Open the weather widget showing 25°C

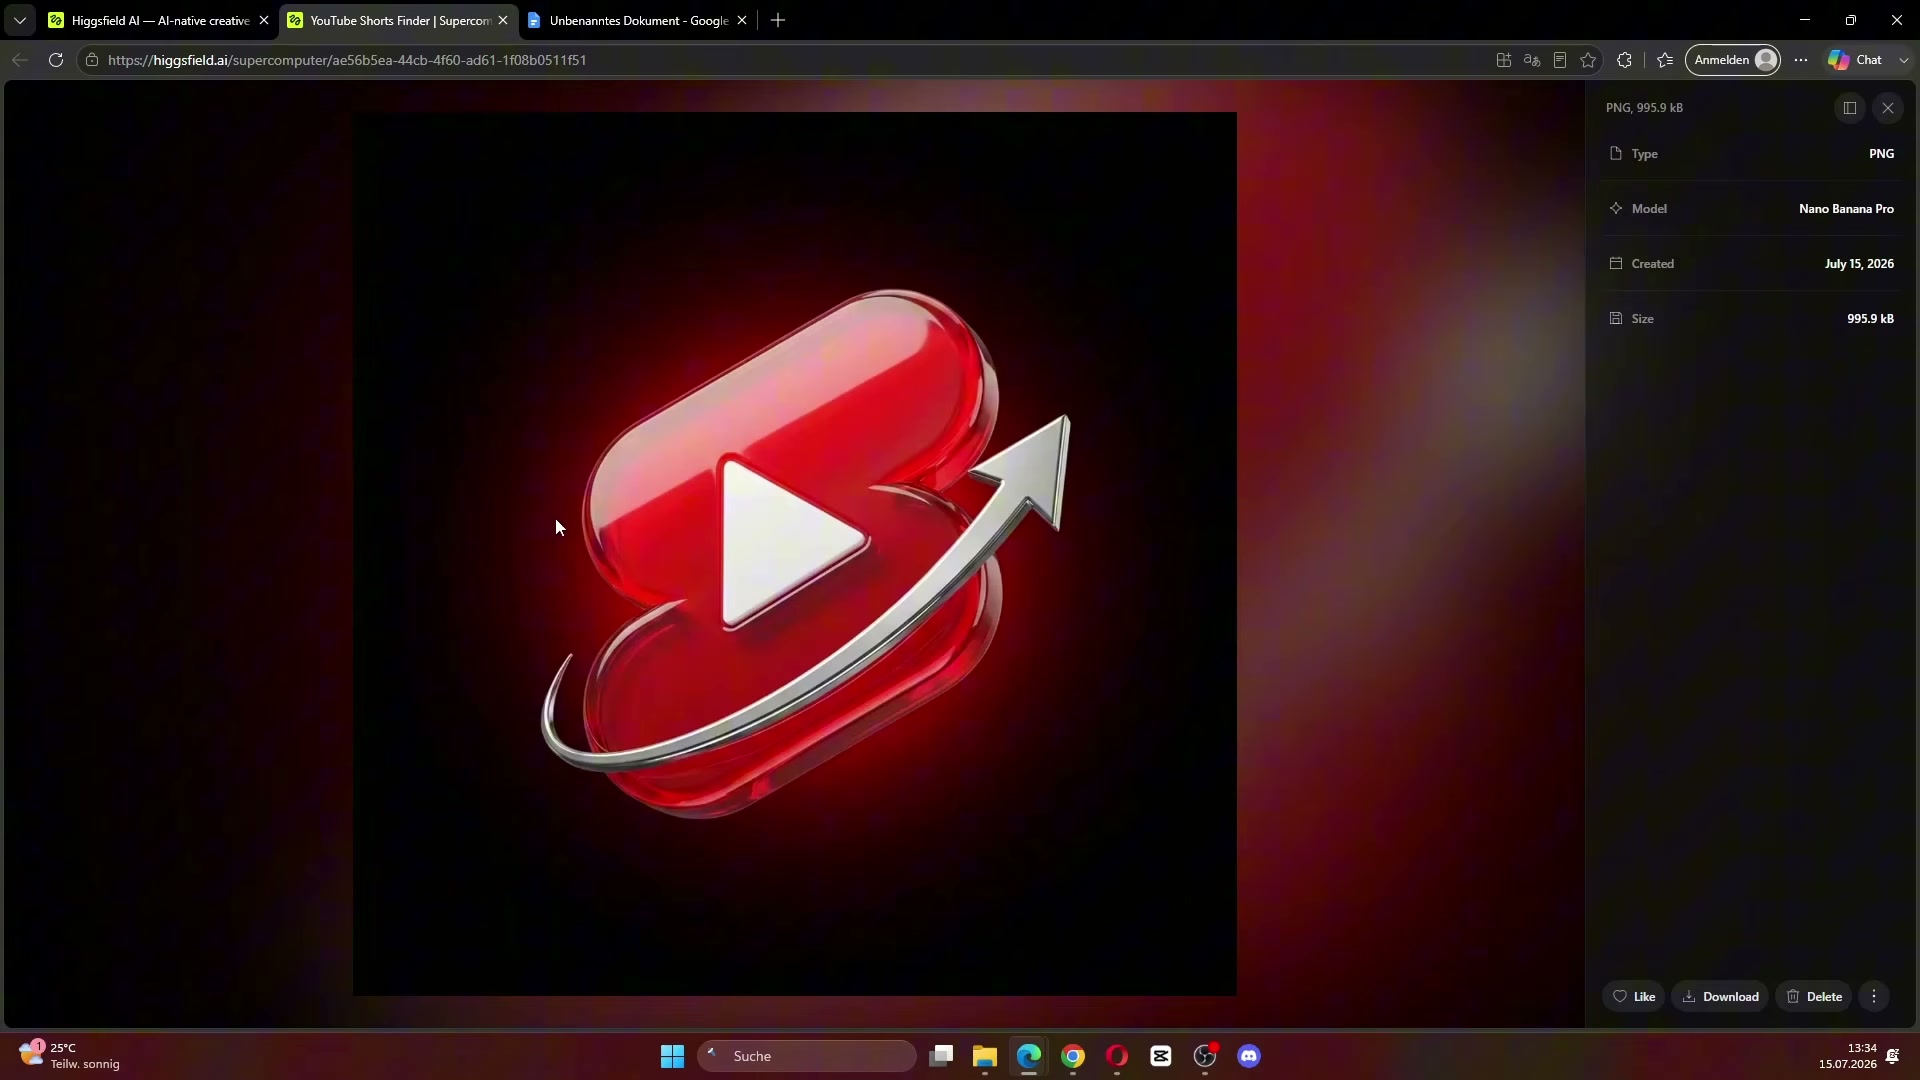point(70,1056)
